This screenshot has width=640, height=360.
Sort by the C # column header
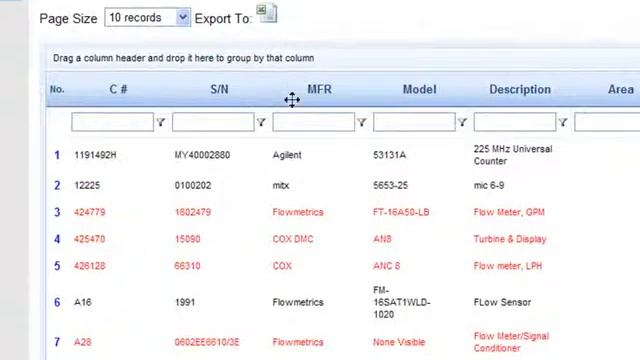[118, 89]
